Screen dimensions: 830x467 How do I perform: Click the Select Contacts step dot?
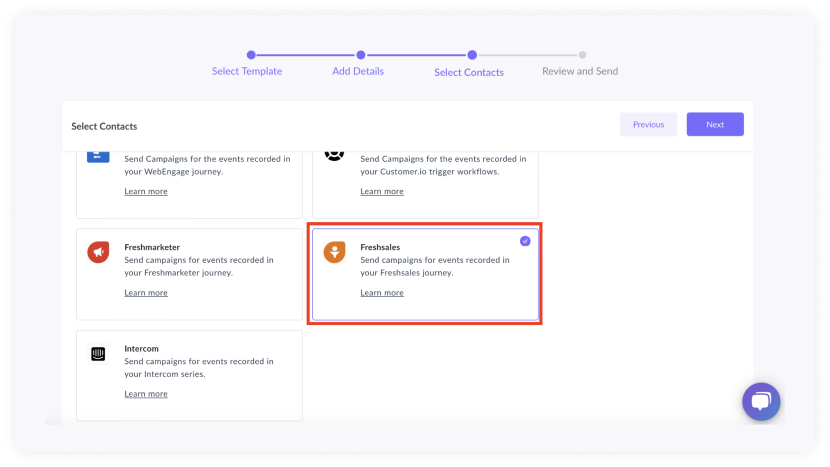[x=472, y=55]
